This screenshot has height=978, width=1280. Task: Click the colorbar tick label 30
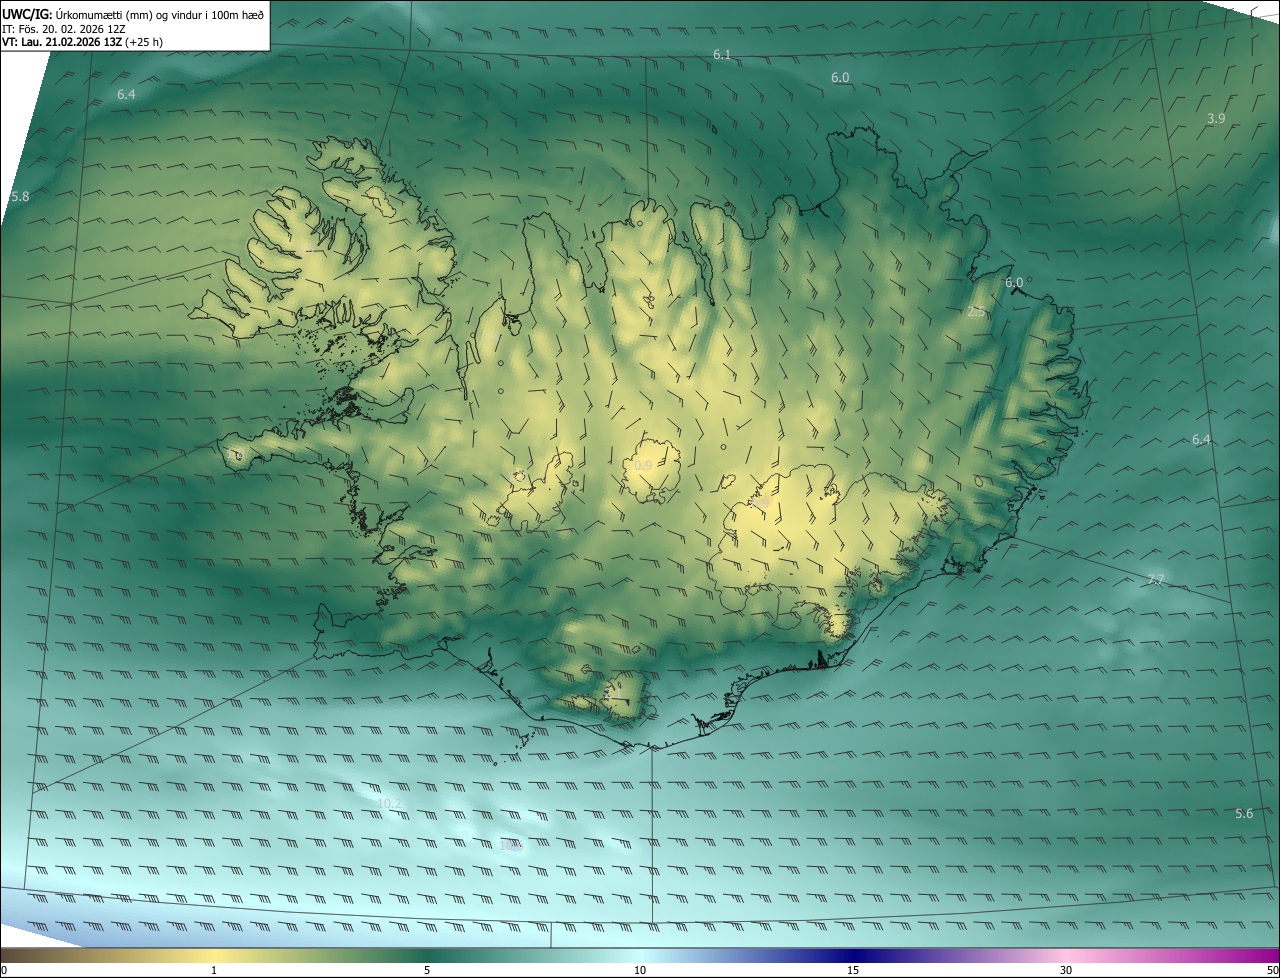(1066, 970)
